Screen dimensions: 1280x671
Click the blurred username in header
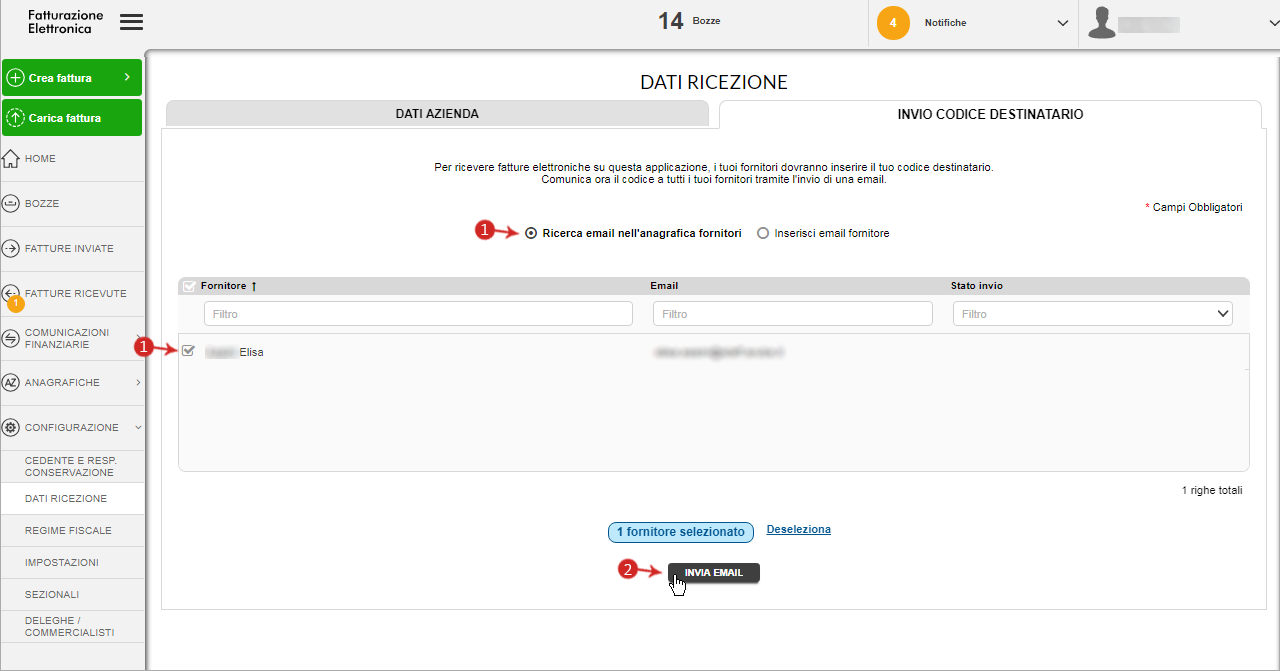click(1149, 24)
